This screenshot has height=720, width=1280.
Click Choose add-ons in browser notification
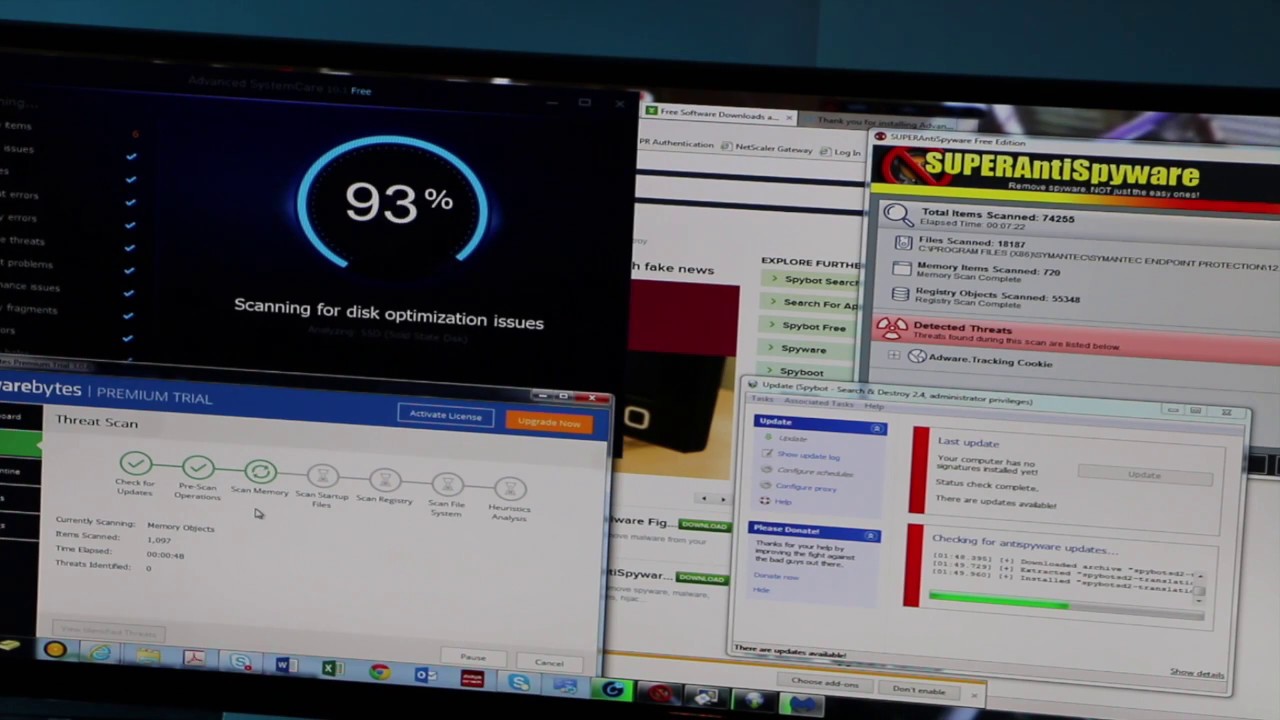coord(825,682)
